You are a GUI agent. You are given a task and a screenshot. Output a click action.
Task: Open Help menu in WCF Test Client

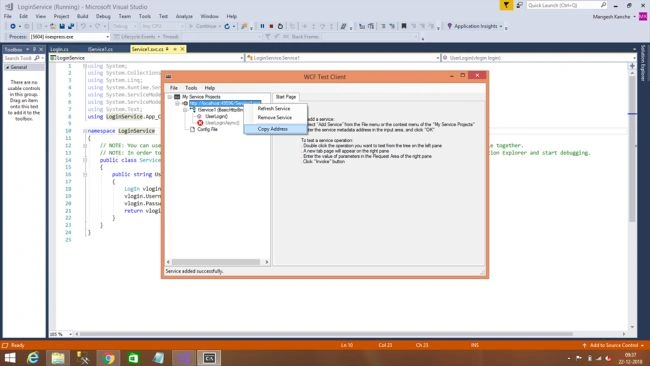pos(210,88)
